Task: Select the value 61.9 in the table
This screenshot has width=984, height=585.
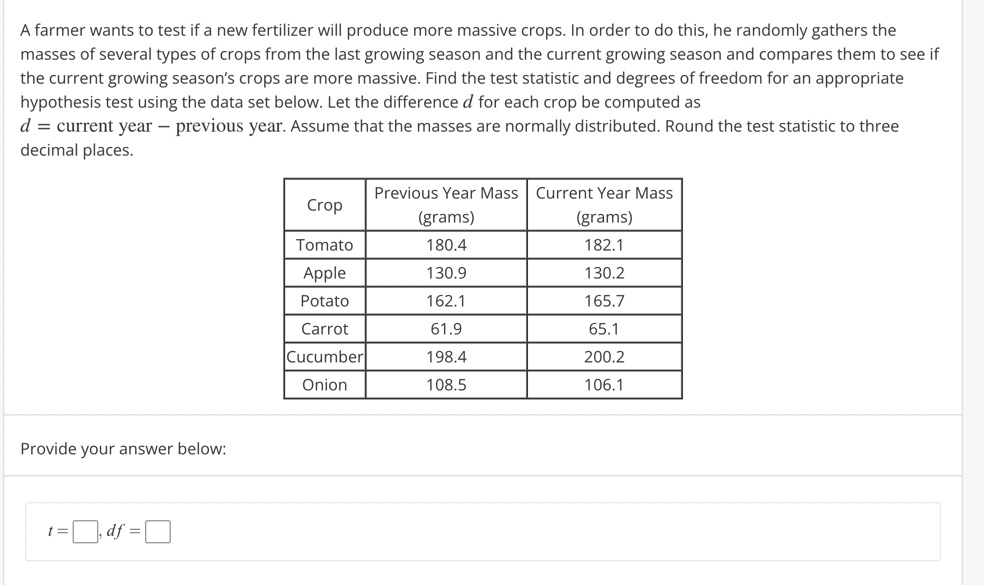Action: tap(447, 329)
